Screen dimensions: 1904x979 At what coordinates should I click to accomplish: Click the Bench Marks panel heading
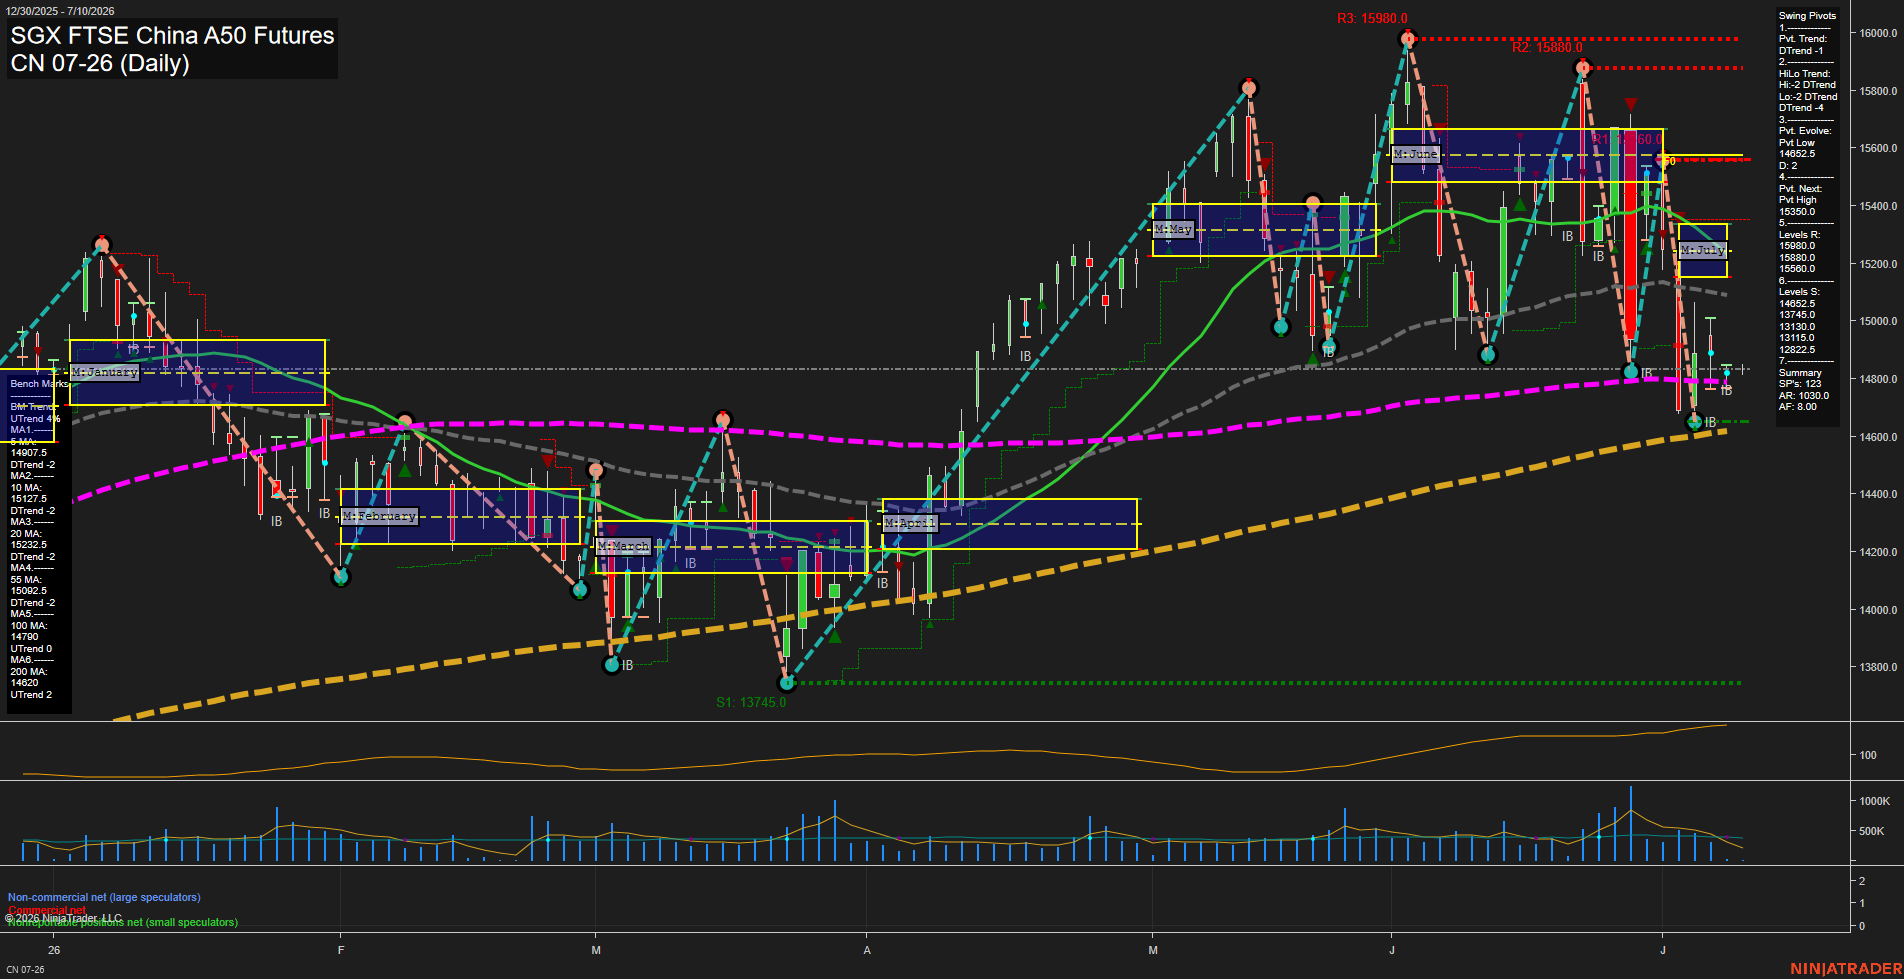(x=39, y=384)
